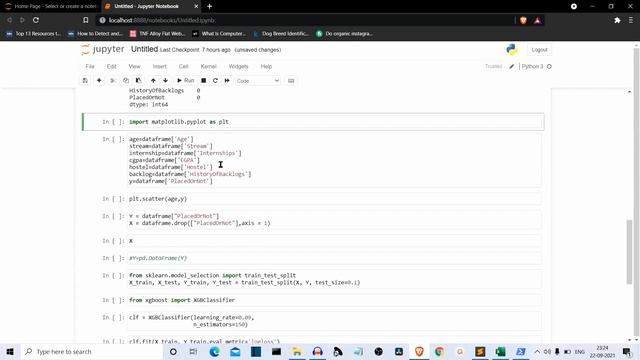Open a new browser tab
Viewport: 640px width, 360px height.
[209, 7]
